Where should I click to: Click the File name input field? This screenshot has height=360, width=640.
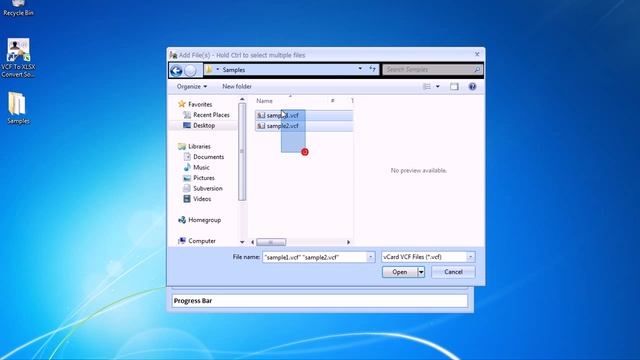[x=315, y=257]
